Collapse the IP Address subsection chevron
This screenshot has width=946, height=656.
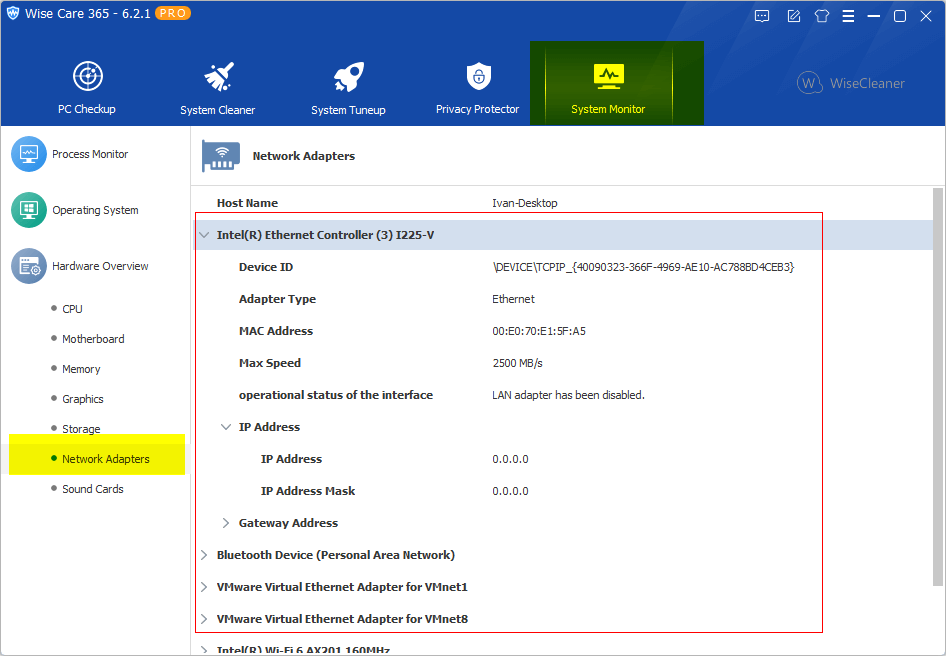coord(226,427)
